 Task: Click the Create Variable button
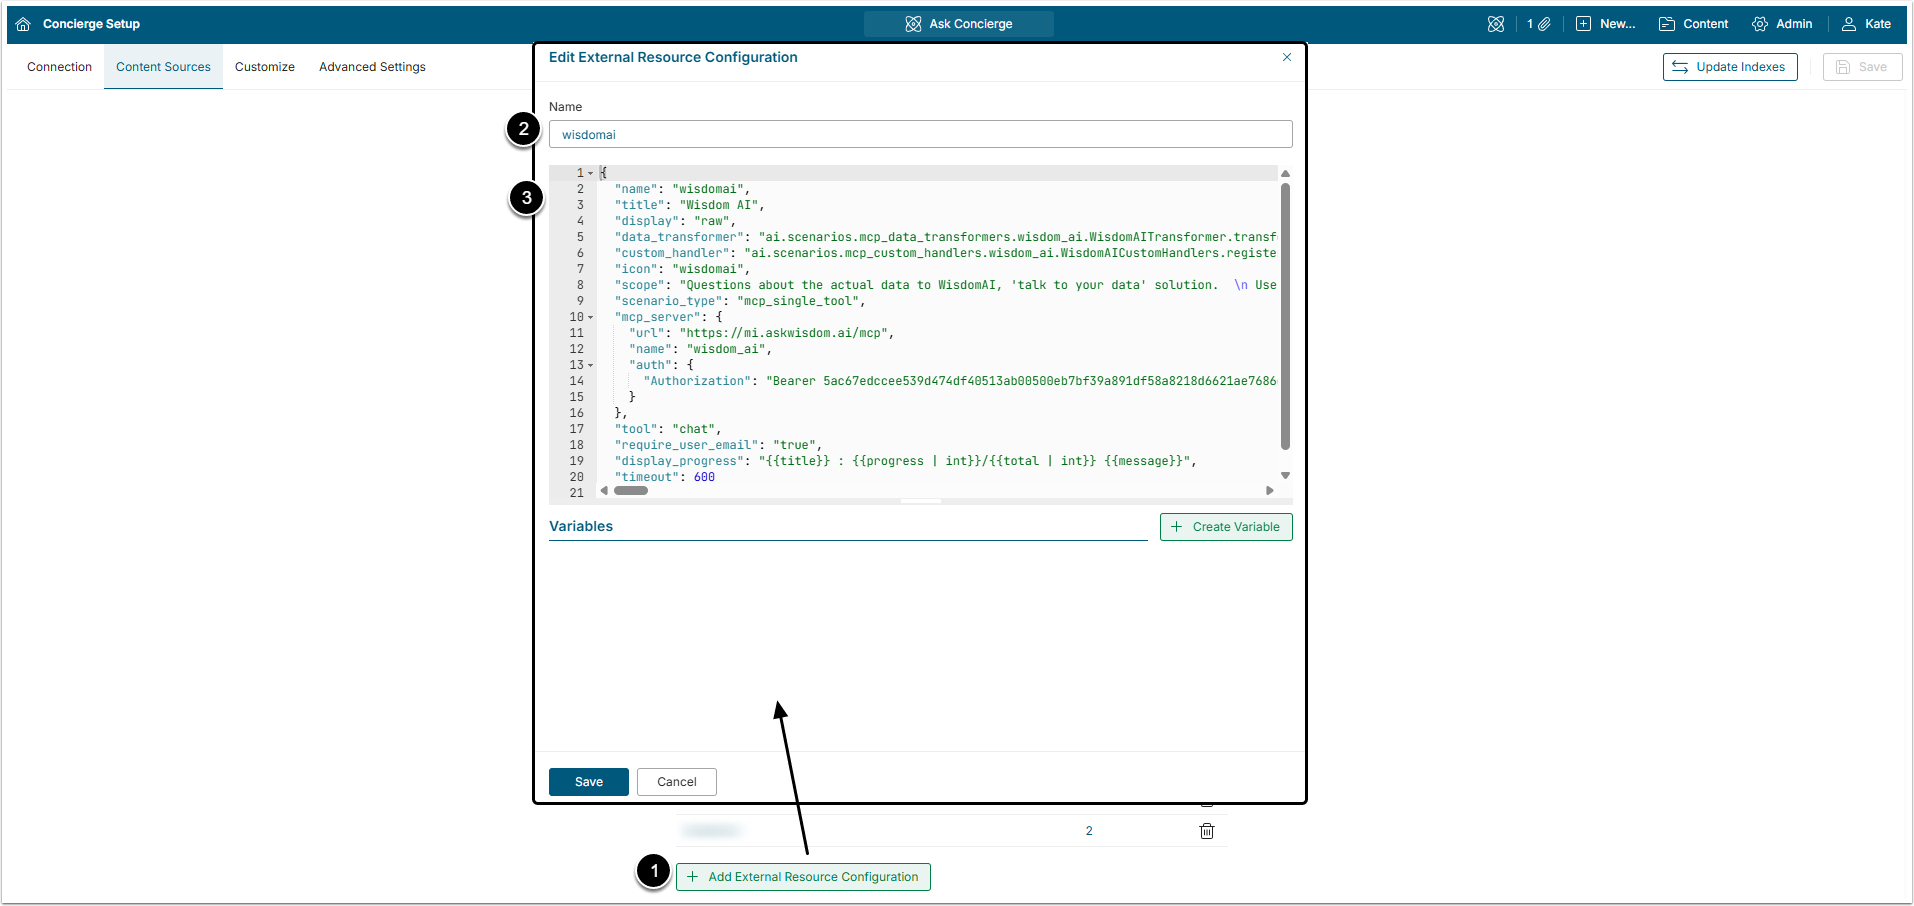pos(1225,527)
